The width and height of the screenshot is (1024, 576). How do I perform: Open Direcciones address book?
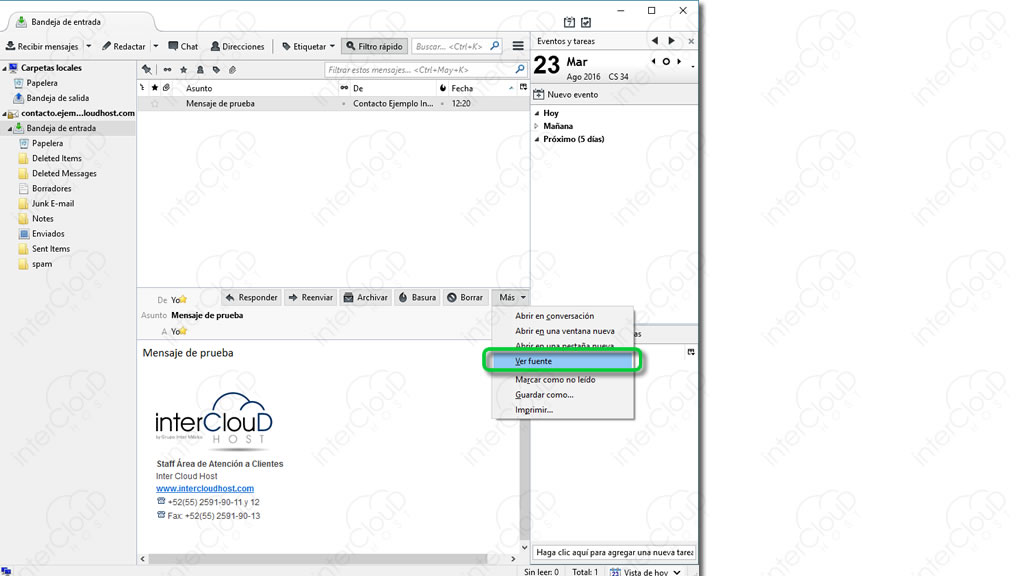238,46
